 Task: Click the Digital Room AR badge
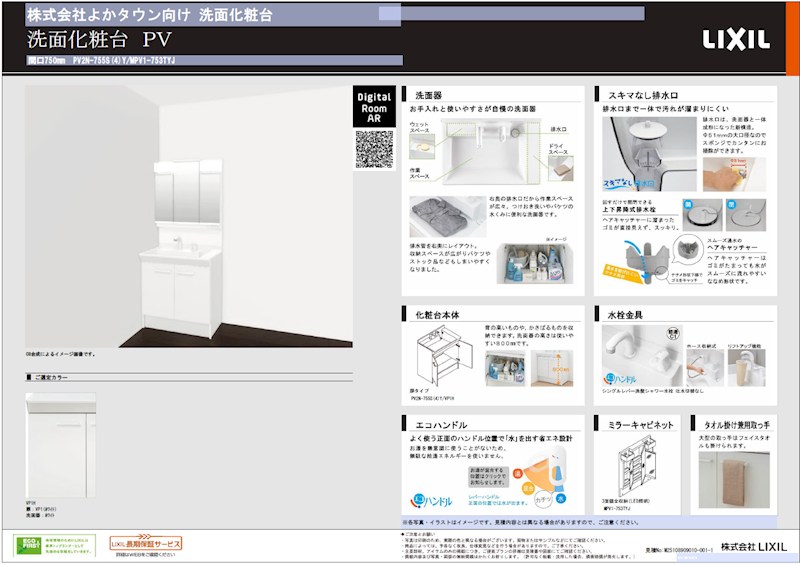click(374, 107)
